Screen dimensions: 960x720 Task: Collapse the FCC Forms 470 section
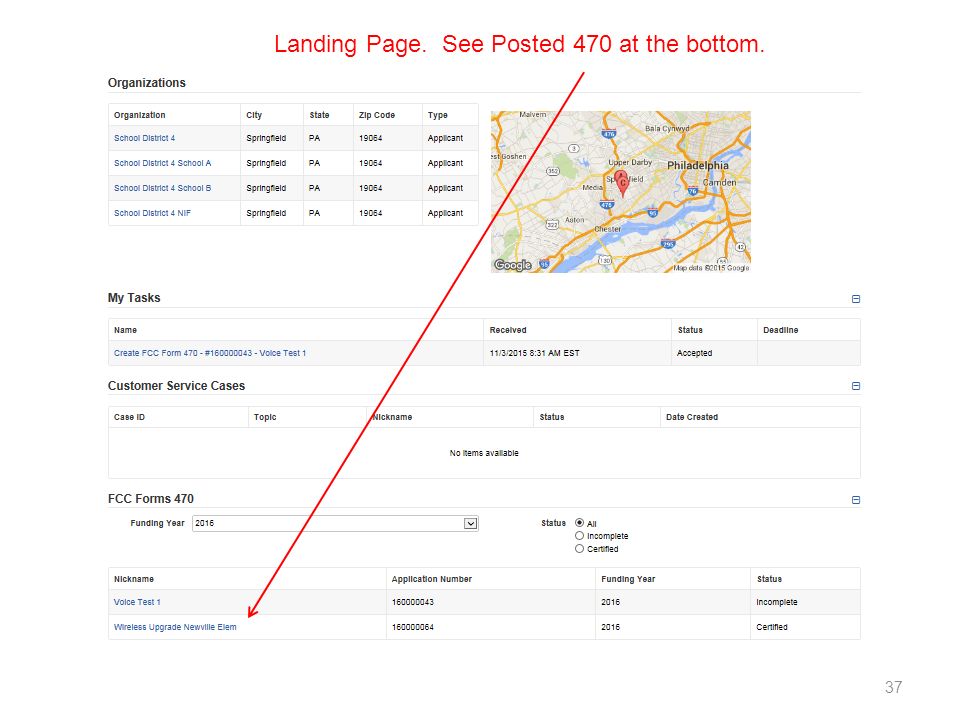tap(856, 500)
